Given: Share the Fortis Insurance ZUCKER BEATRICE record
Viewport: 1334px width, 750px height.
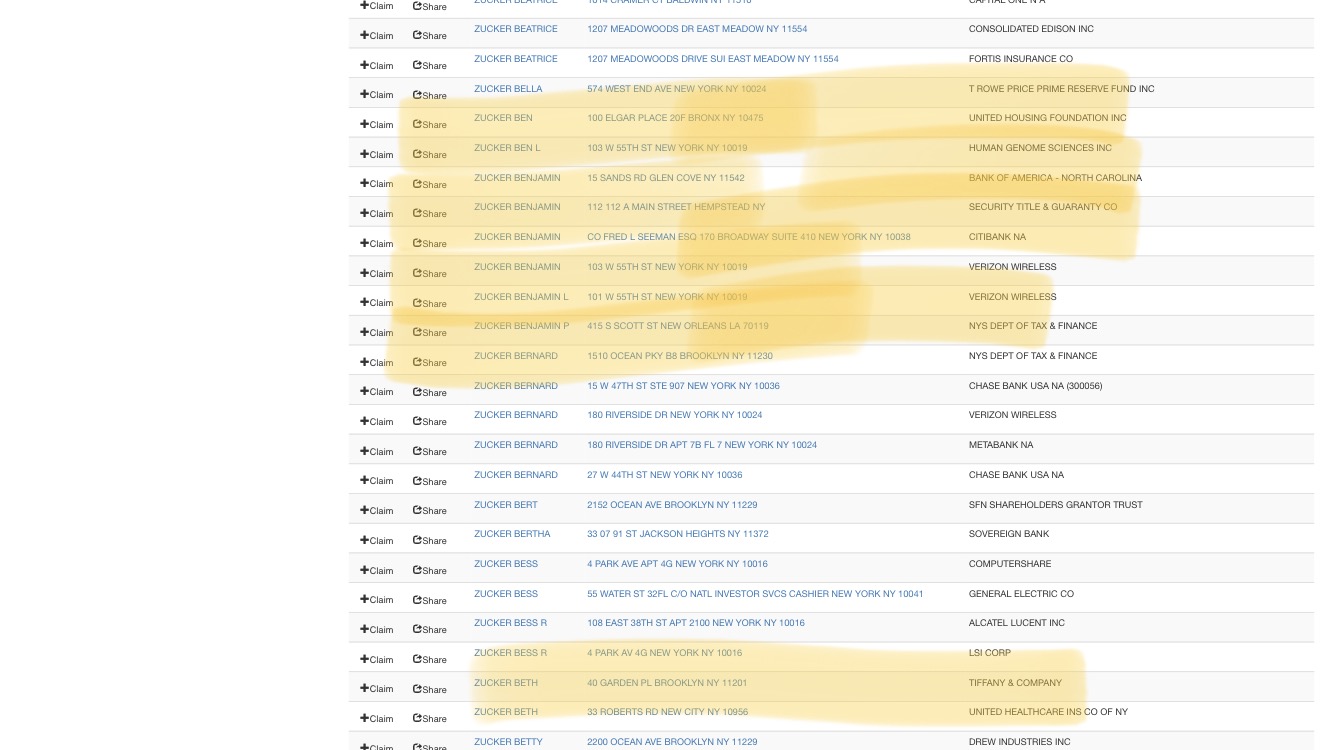Looking at the screenshot, I should coord(430,65).
